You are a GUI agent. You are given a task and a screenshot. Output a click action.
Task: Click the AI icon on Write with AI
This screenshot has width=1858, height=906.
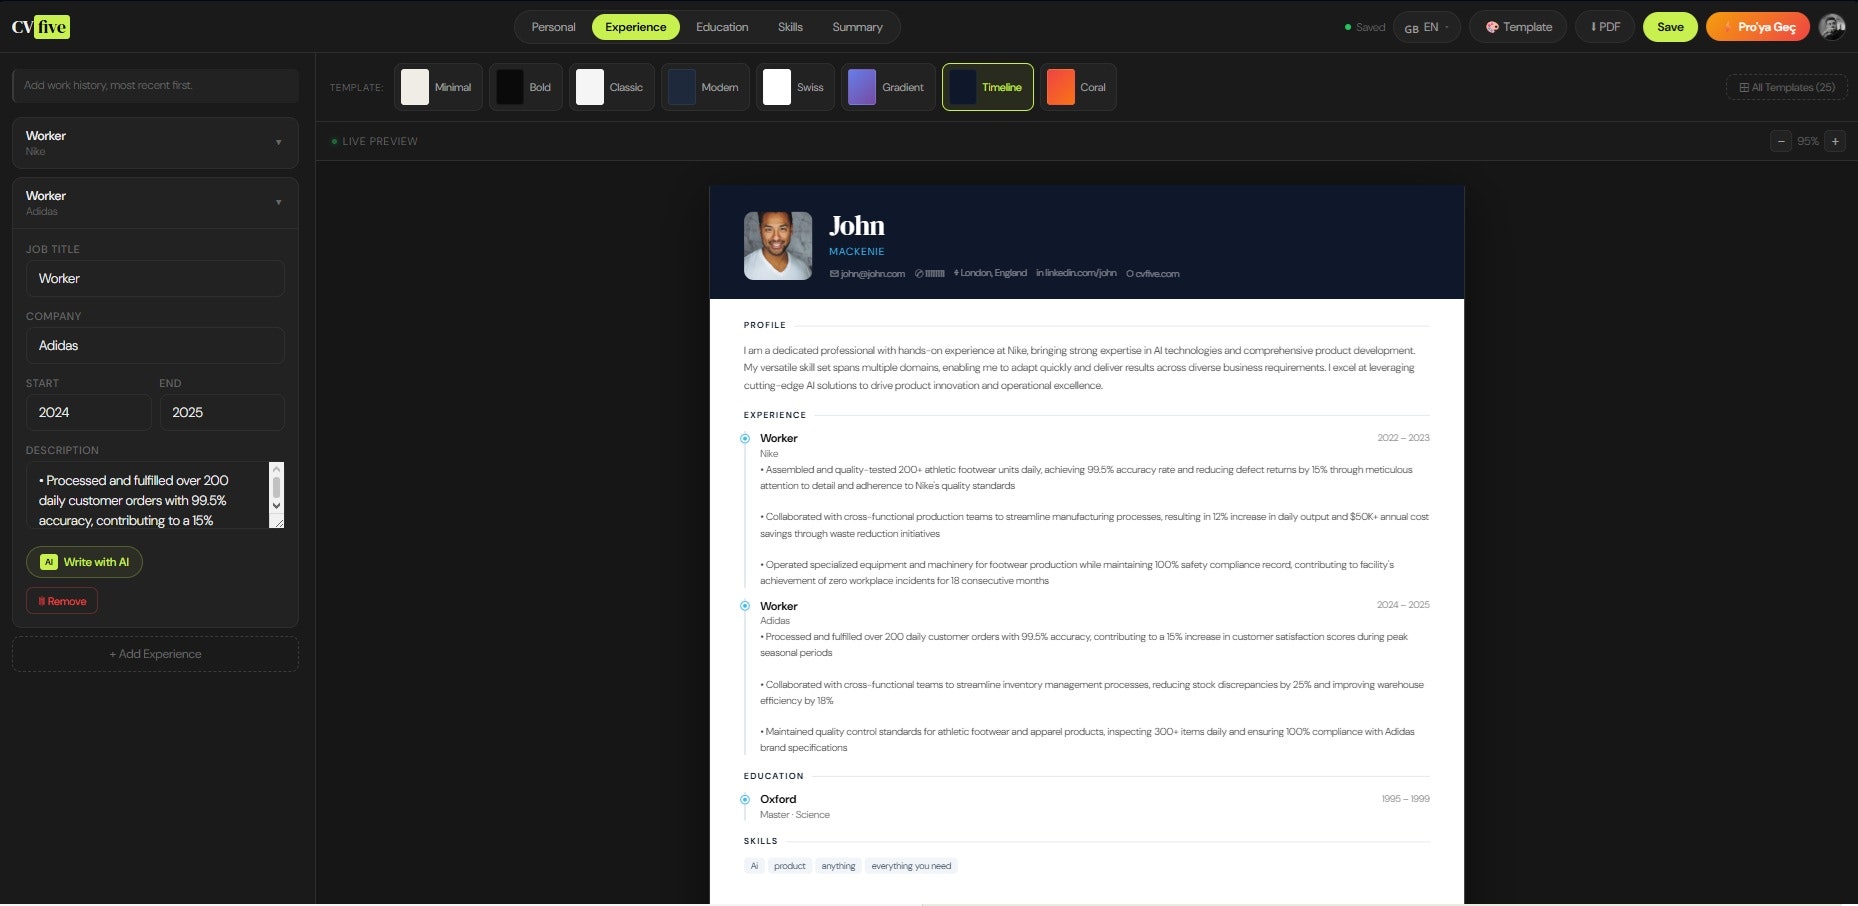pyautogui.click(x=49, y=562)
